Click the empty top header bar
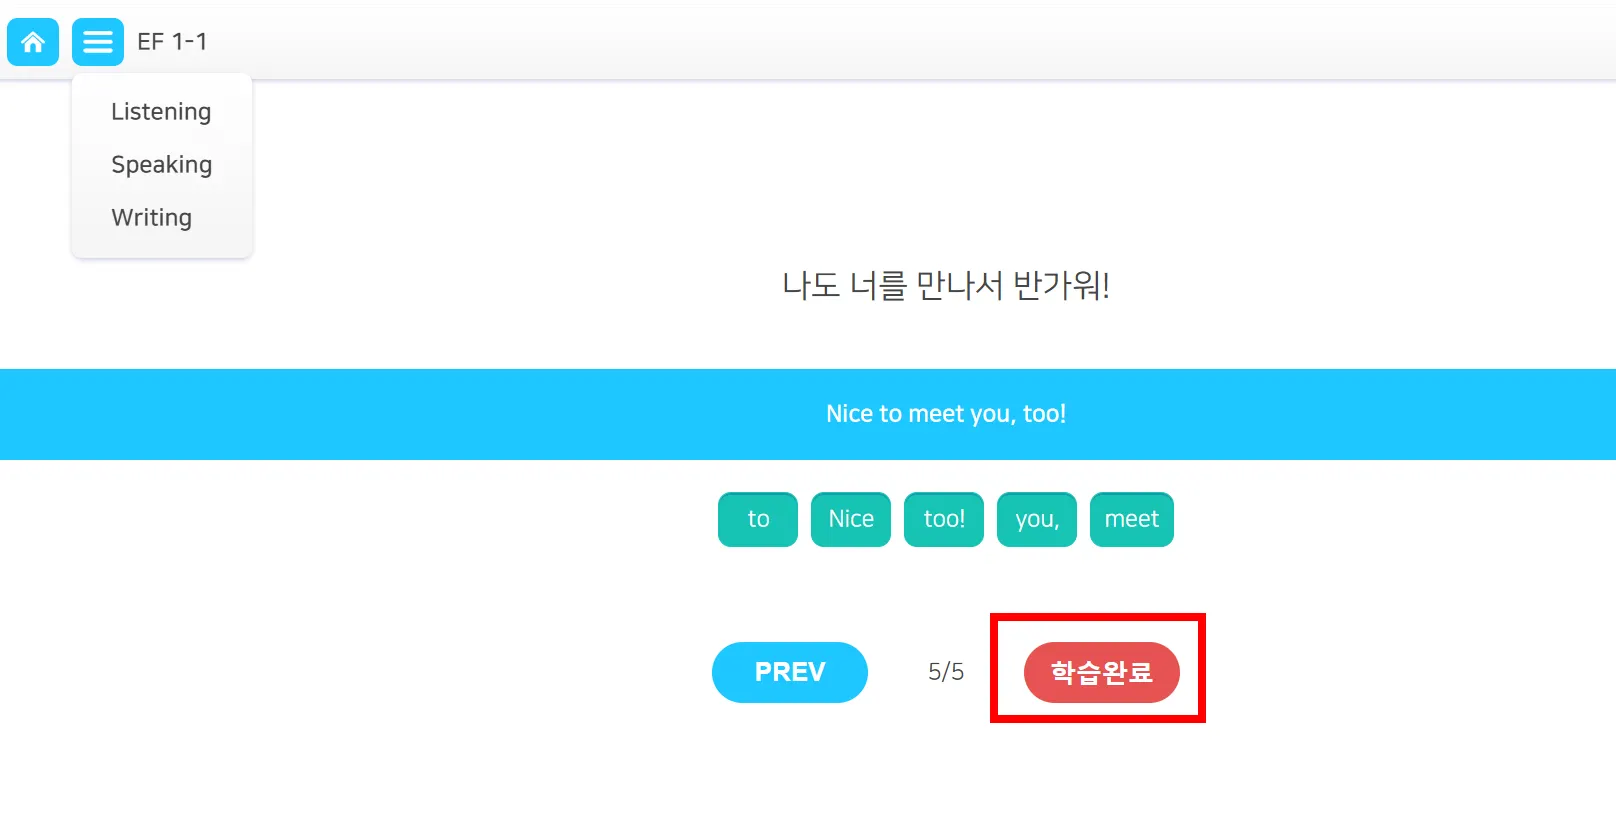The image size is (1616, 821). [900, 42]
